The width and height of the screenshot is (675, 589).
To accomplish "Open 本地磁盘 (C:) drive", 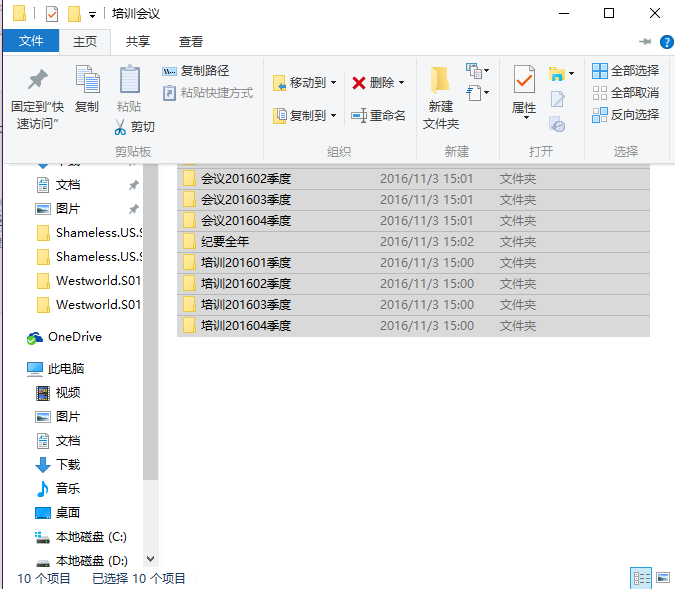I will (82, 537).
